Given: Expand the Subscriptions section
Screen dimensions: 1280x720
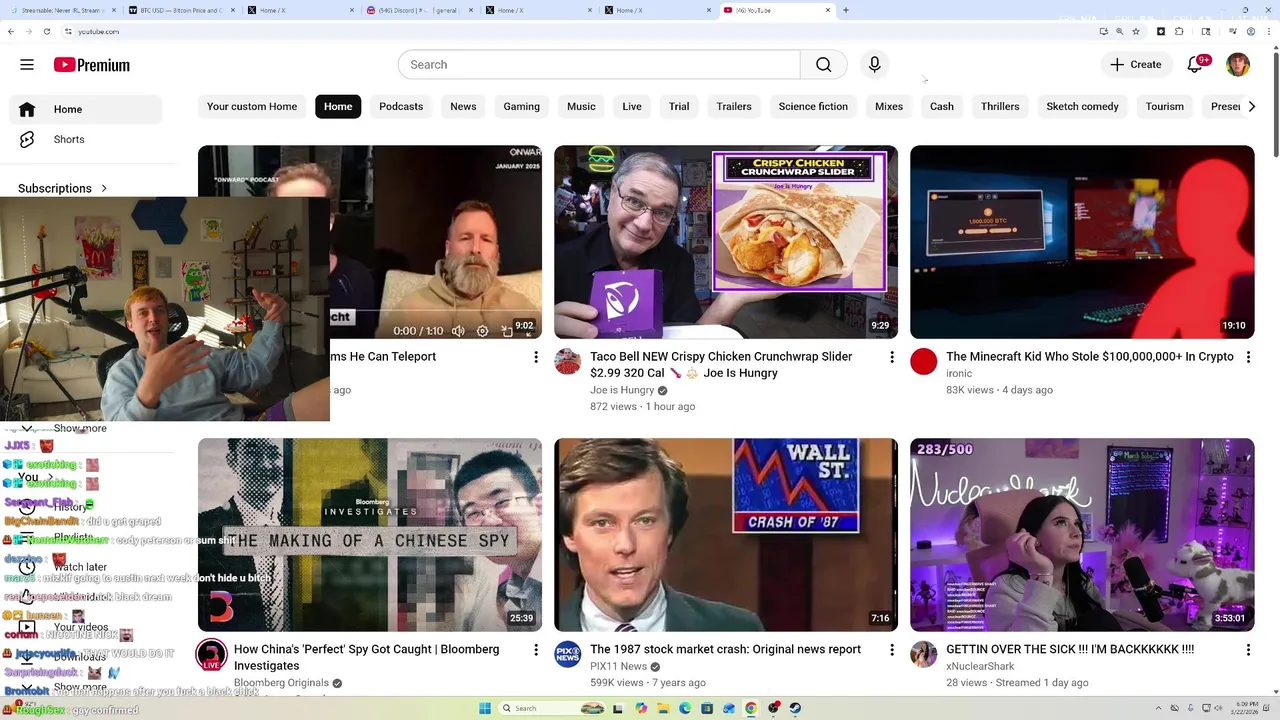Looking at the screenshot, I should point(63,188).
